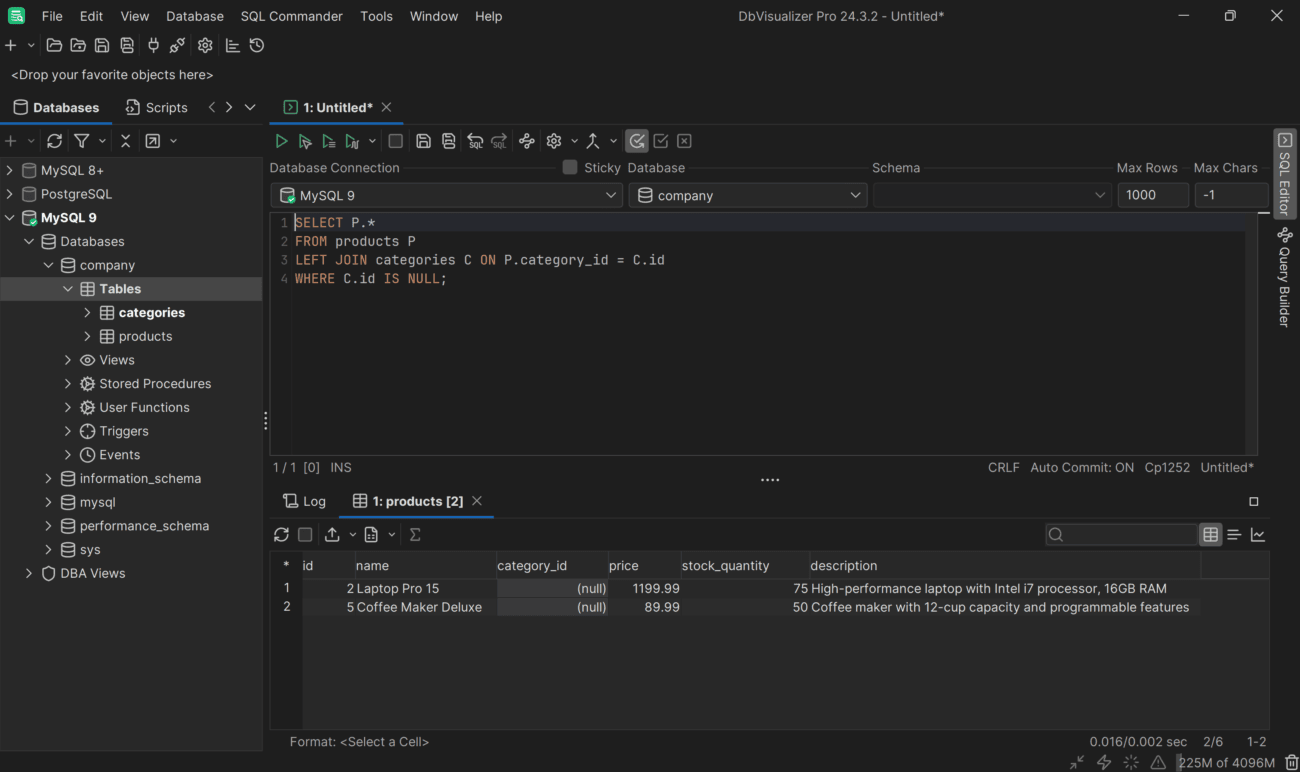Expand the Stored Procedures node
This screenshot has height=772, width=1300.
coord(68,384)
